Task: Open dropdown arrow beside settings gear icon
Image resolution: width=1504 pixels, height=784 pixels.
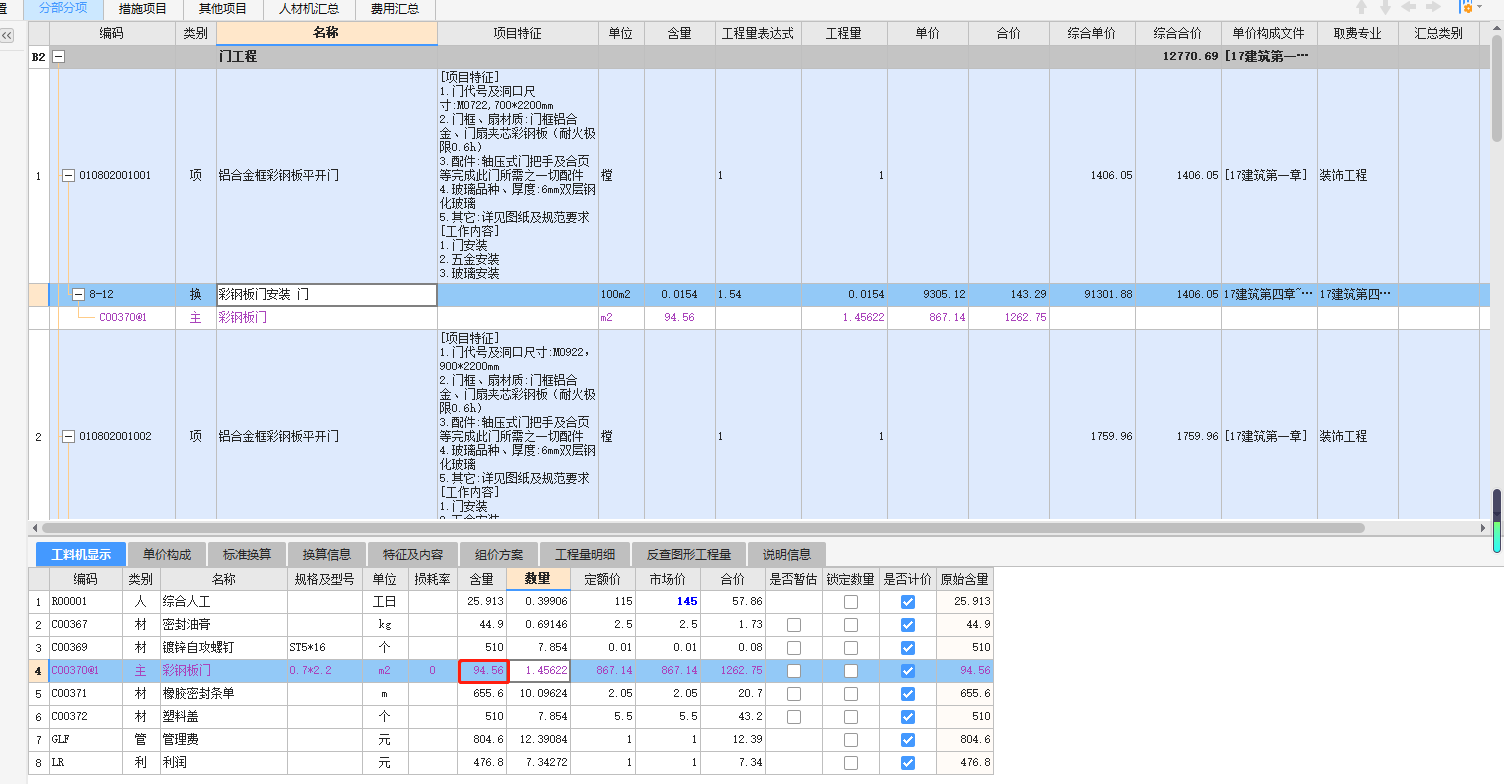Action: pyautogui.click(x=1479, y=7)
